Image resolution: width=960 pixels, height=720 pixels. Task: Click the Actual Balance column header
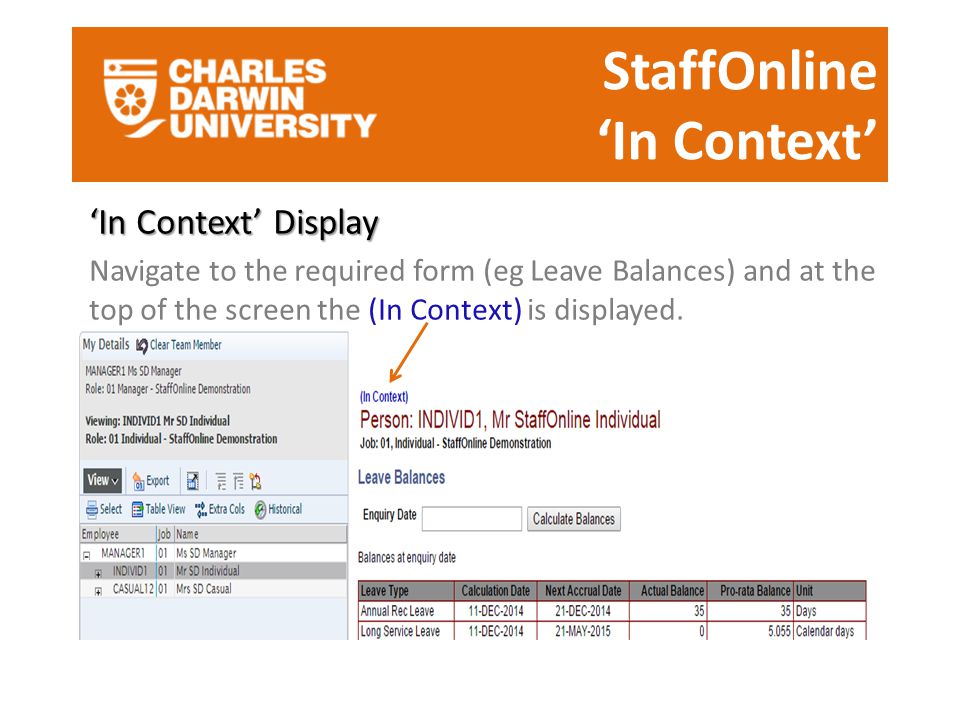click(x=669, y=591)
